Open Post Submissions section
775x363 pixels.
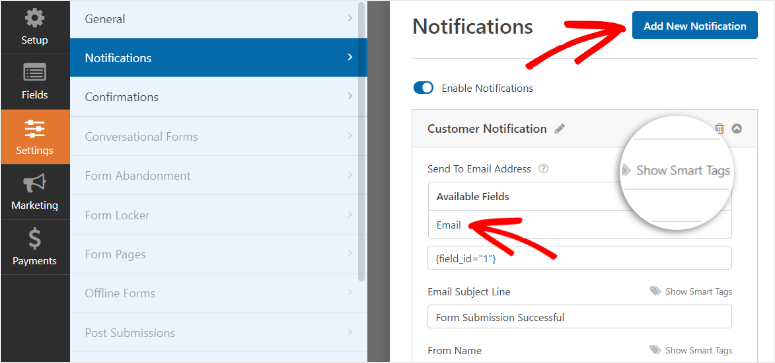point(218,332)
